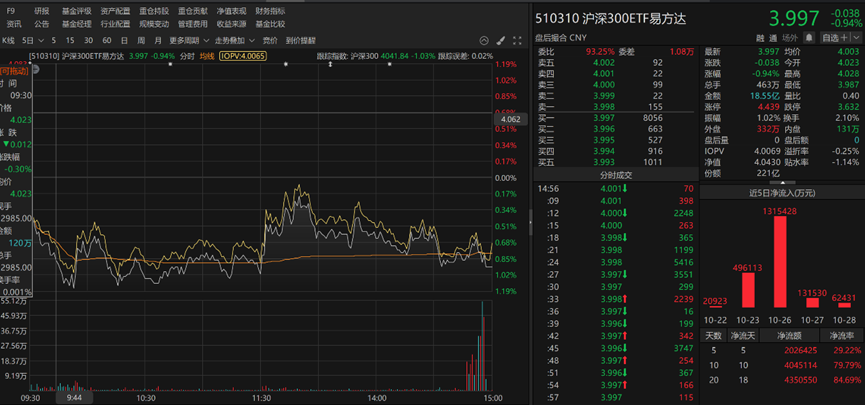
Task: Select the 15-minute period
Action: 70,40
